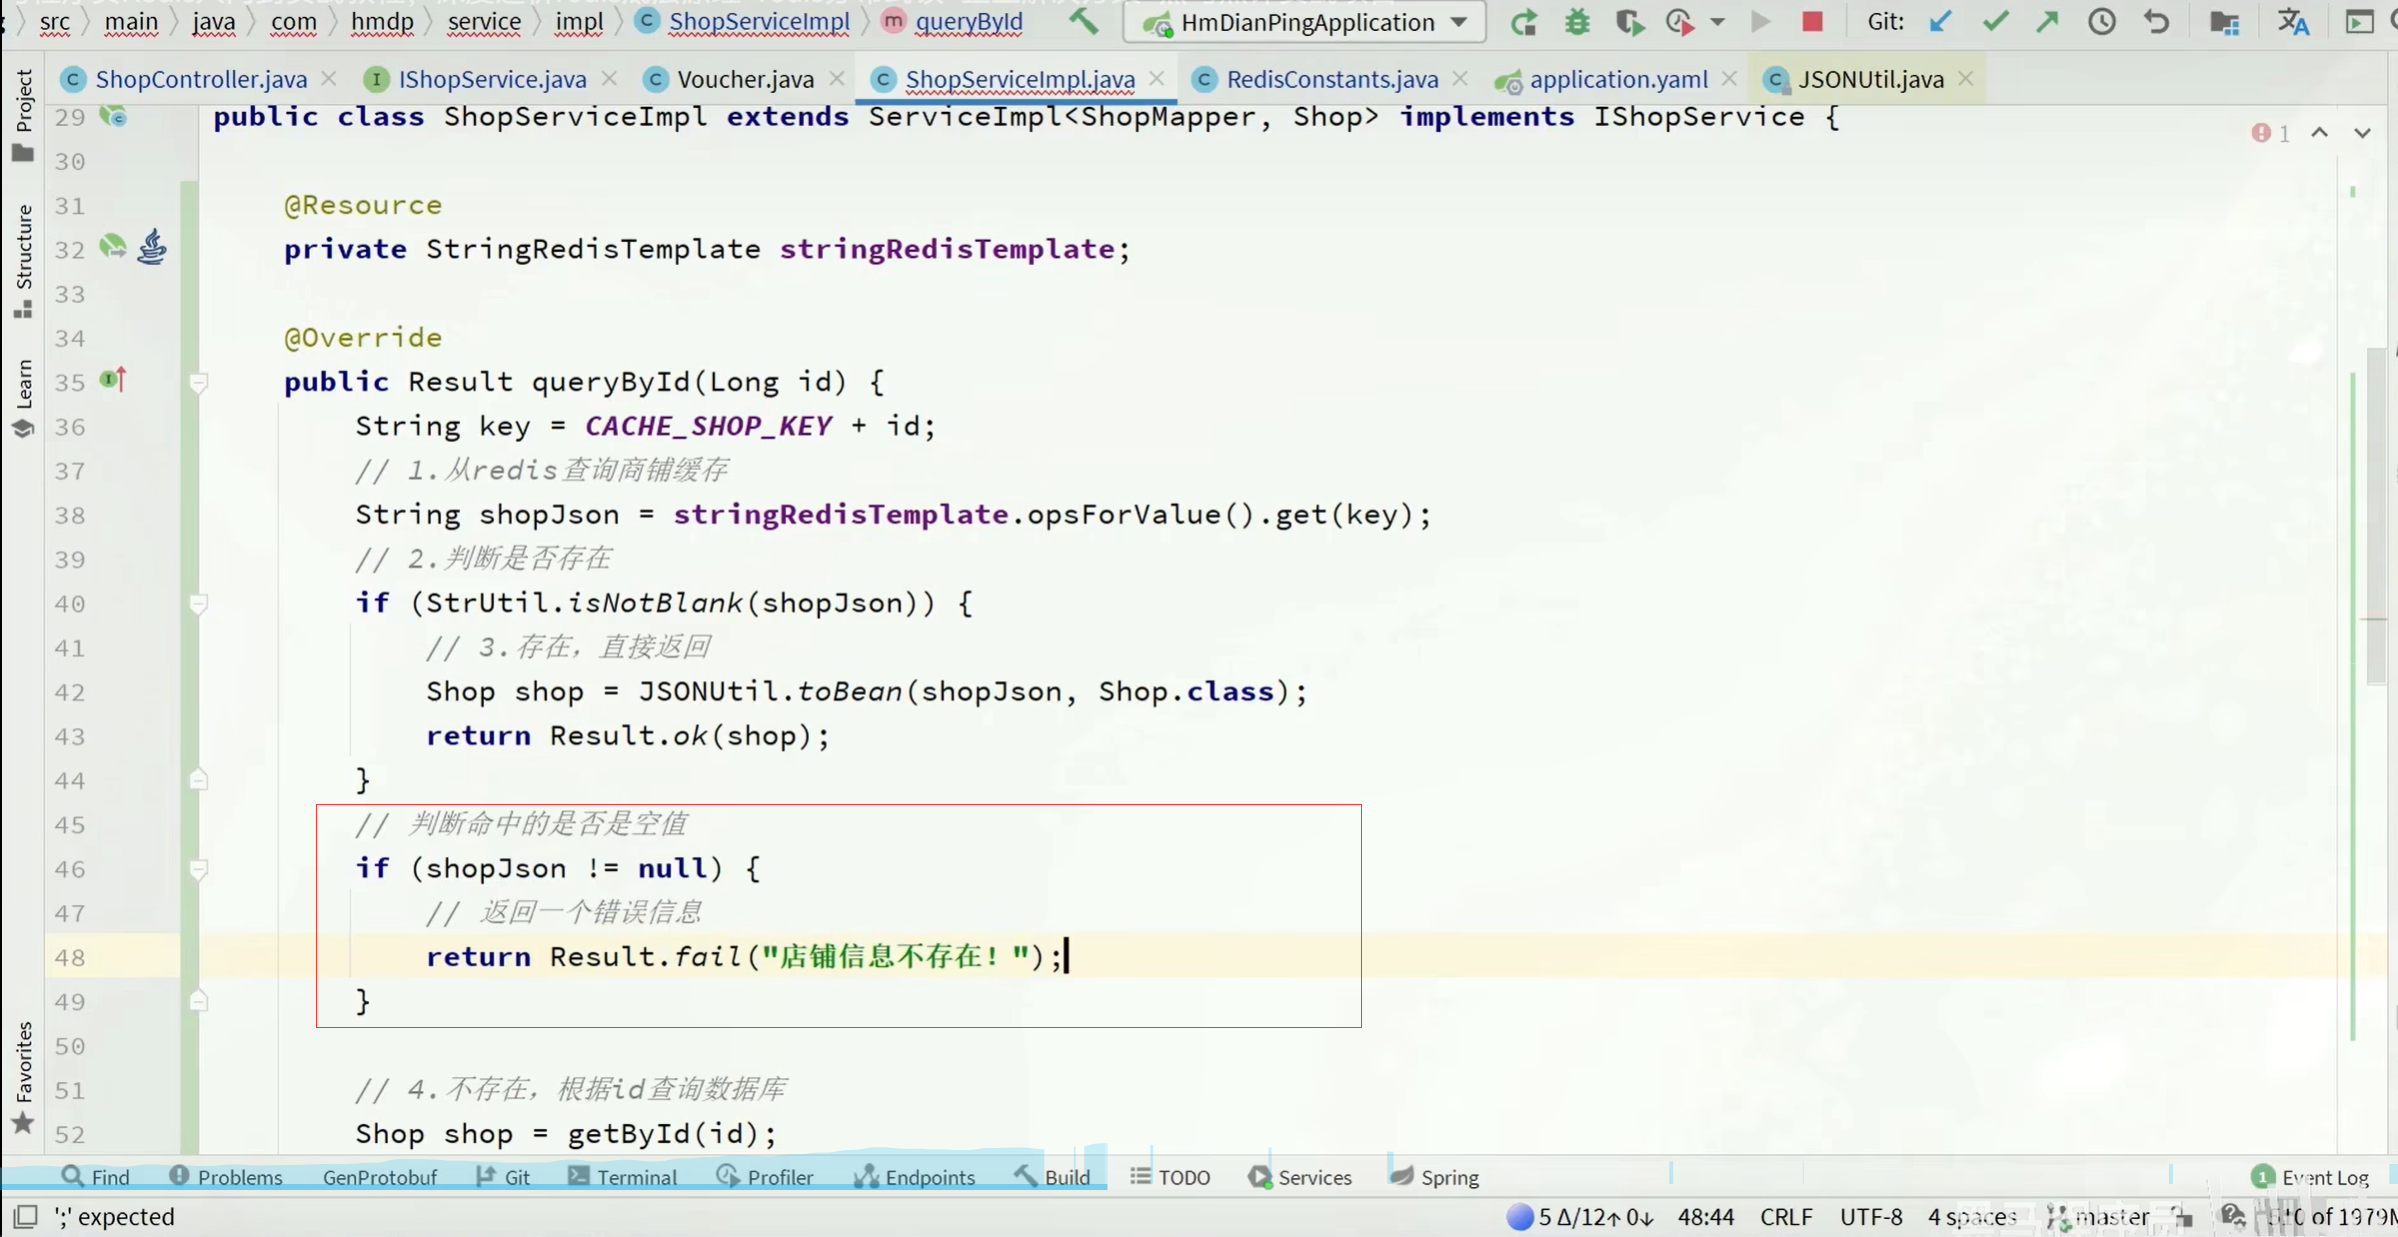Click the red Stop button

[1812, 21]
